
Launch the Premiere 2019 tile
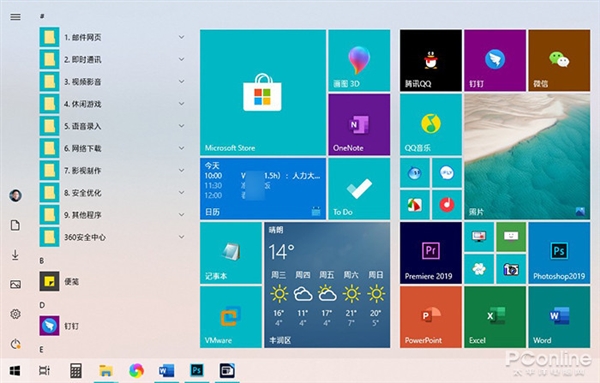pos(431,253)
